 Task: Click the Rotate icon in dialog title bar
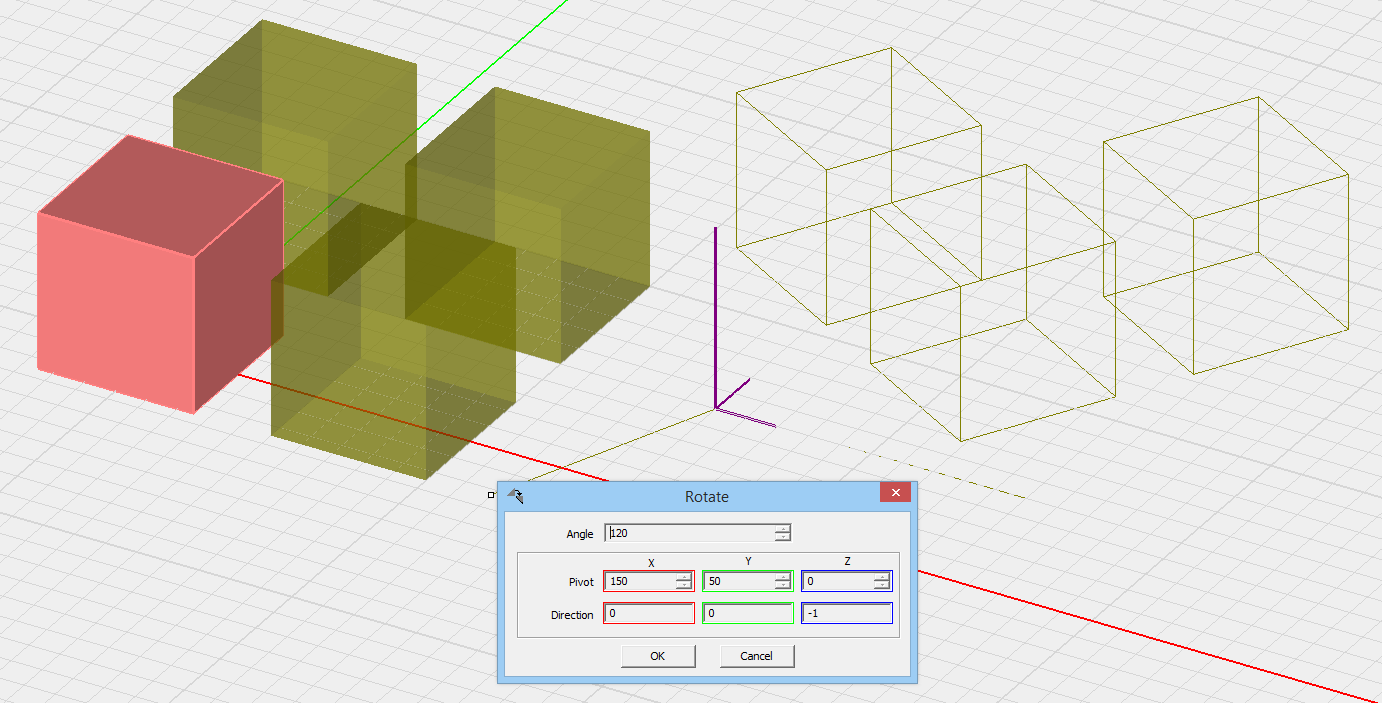tap(515, 496)
